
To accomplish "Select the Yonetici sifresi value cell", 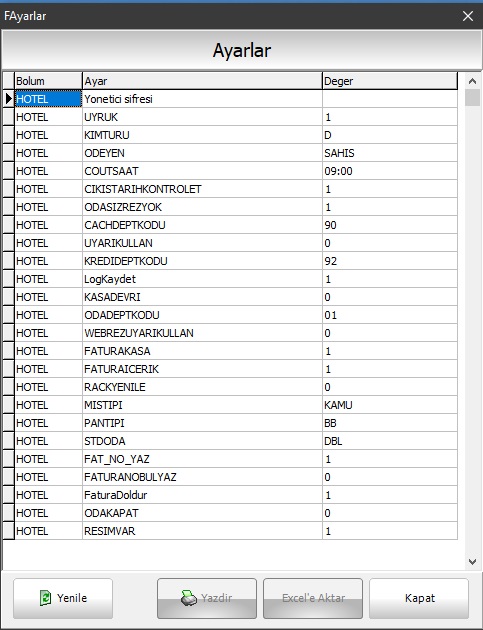I will coord(390,99).
